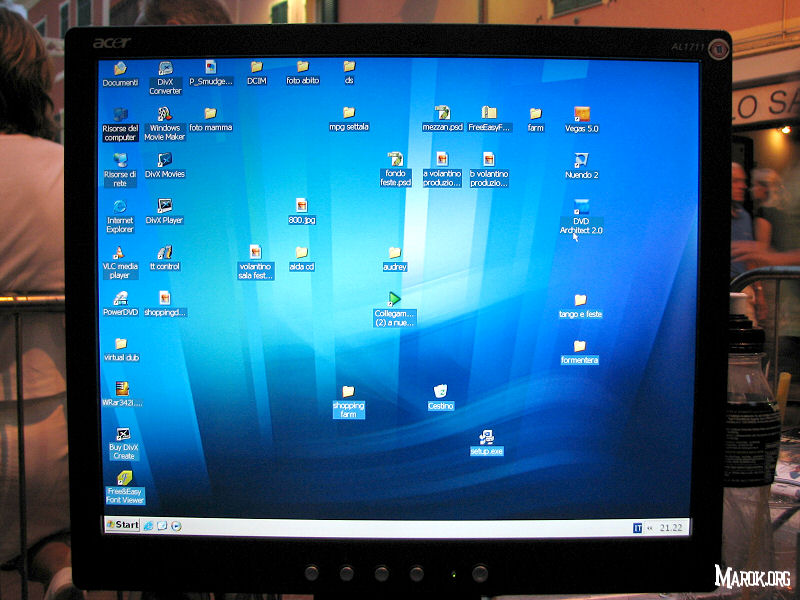Screen dimensions: 800x600
Task: Select the 'a volantino produzio...' file
Action: [x=442, y=169]
